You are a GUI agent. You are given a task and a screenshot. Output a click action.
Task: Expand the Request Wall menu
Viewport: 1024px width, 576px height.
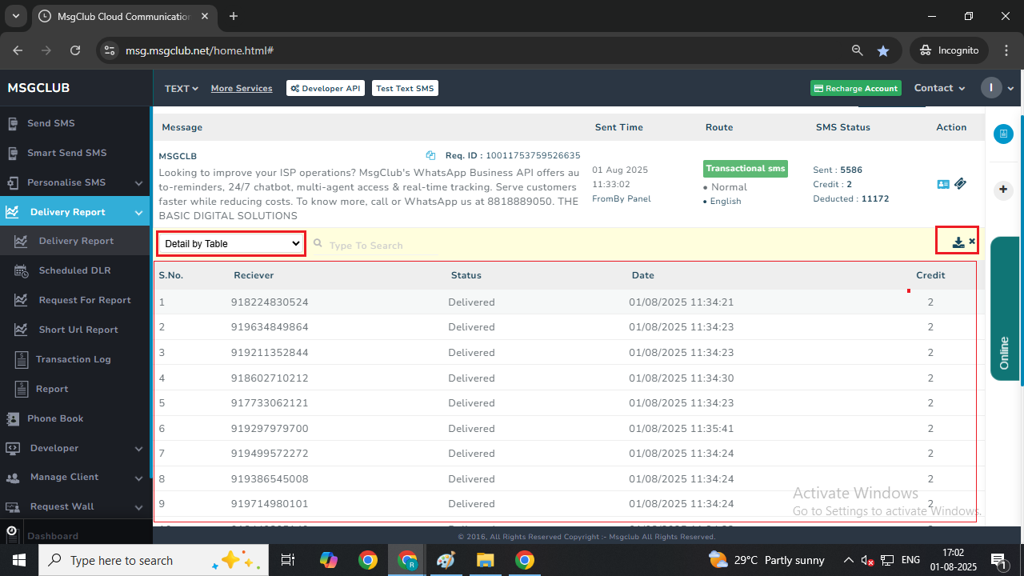(75, 507)
